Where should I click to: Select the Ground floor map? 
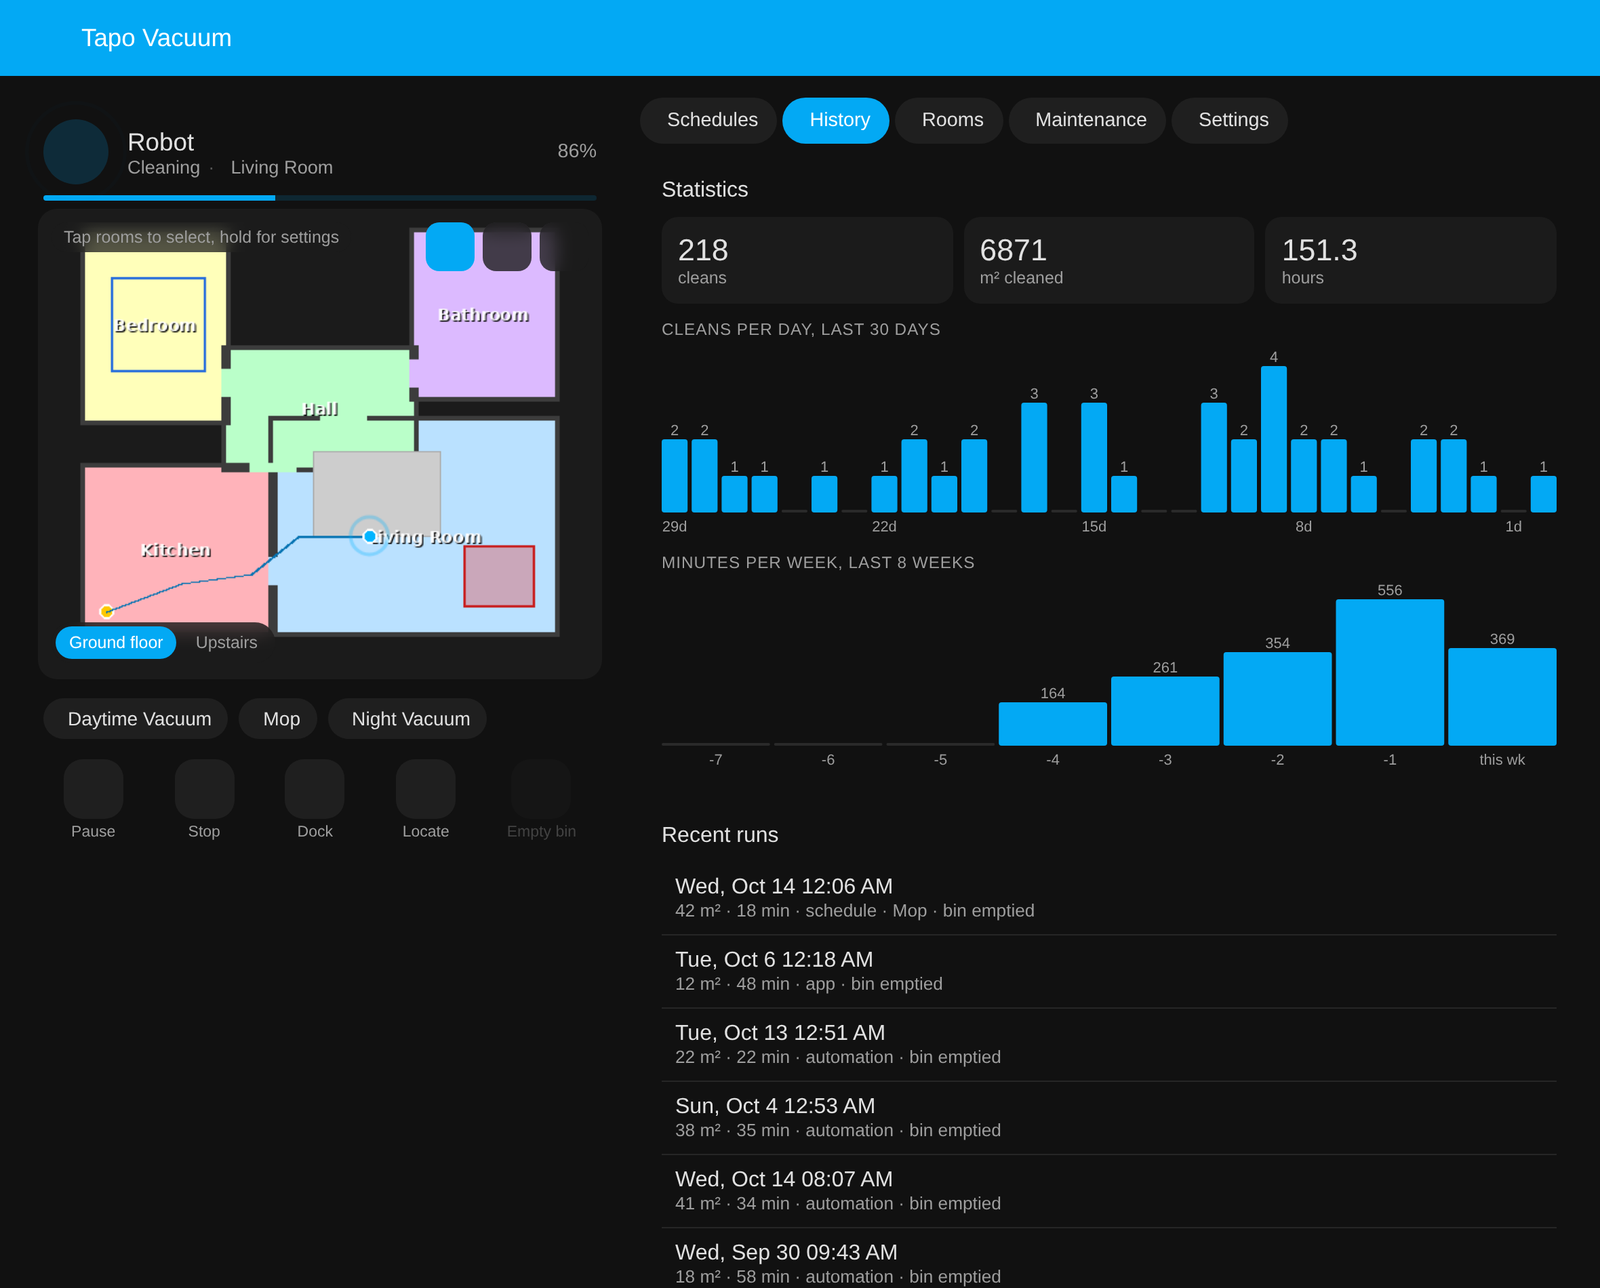tap(116, 642)
